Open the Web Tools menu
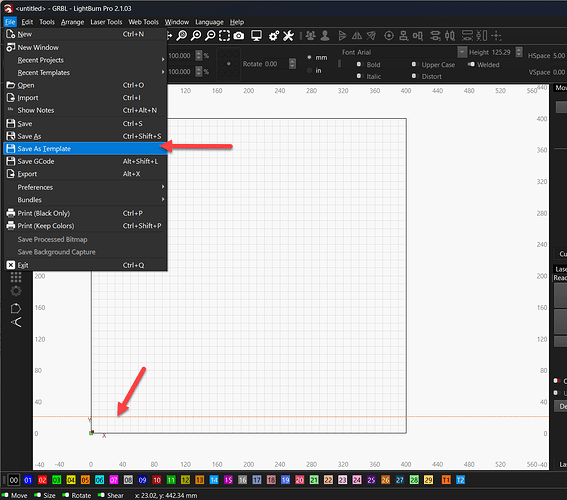Viewport: 567px width, 500px height. point(144,22)
